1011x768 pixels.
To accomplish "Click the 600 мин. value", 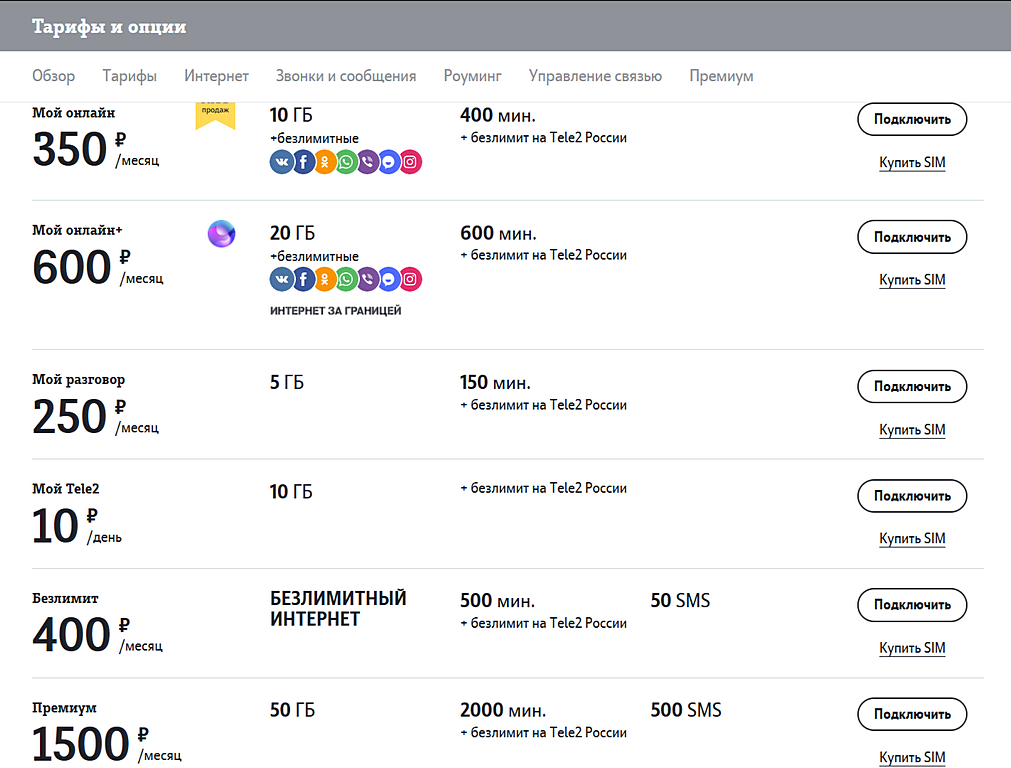I will click(x=498, y=233).
